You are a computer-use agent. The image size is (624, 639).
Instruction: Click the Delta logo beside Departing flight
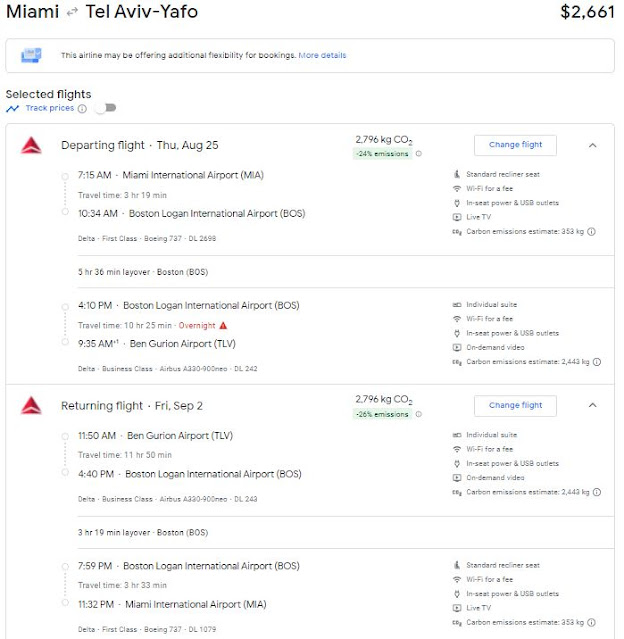pyautogui.click(x=31, y=145)
